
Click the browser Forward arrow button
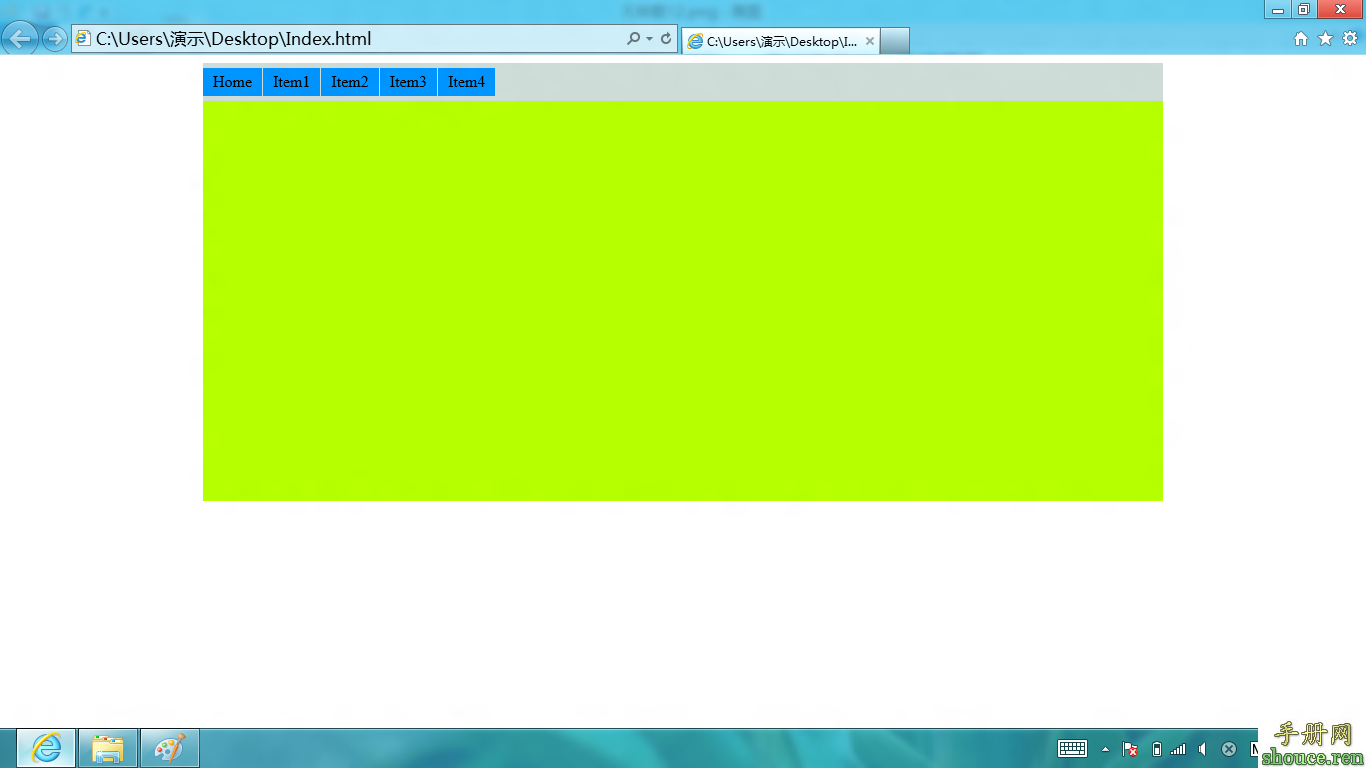(x=55, y=39)
